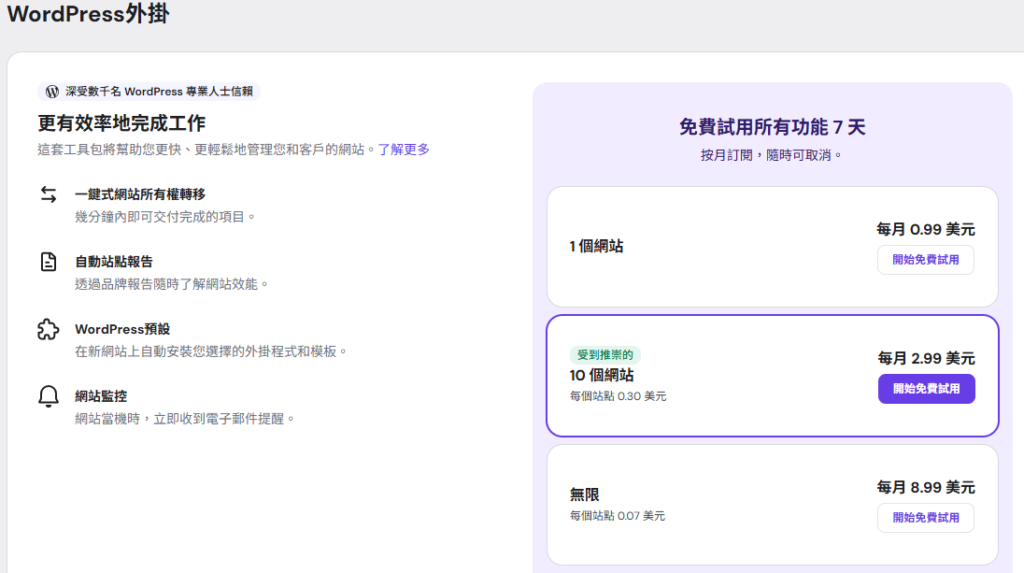Click 按月訂閱，隨時可取消 text
The image size is (1024, 573).
[x=771, y=155]
